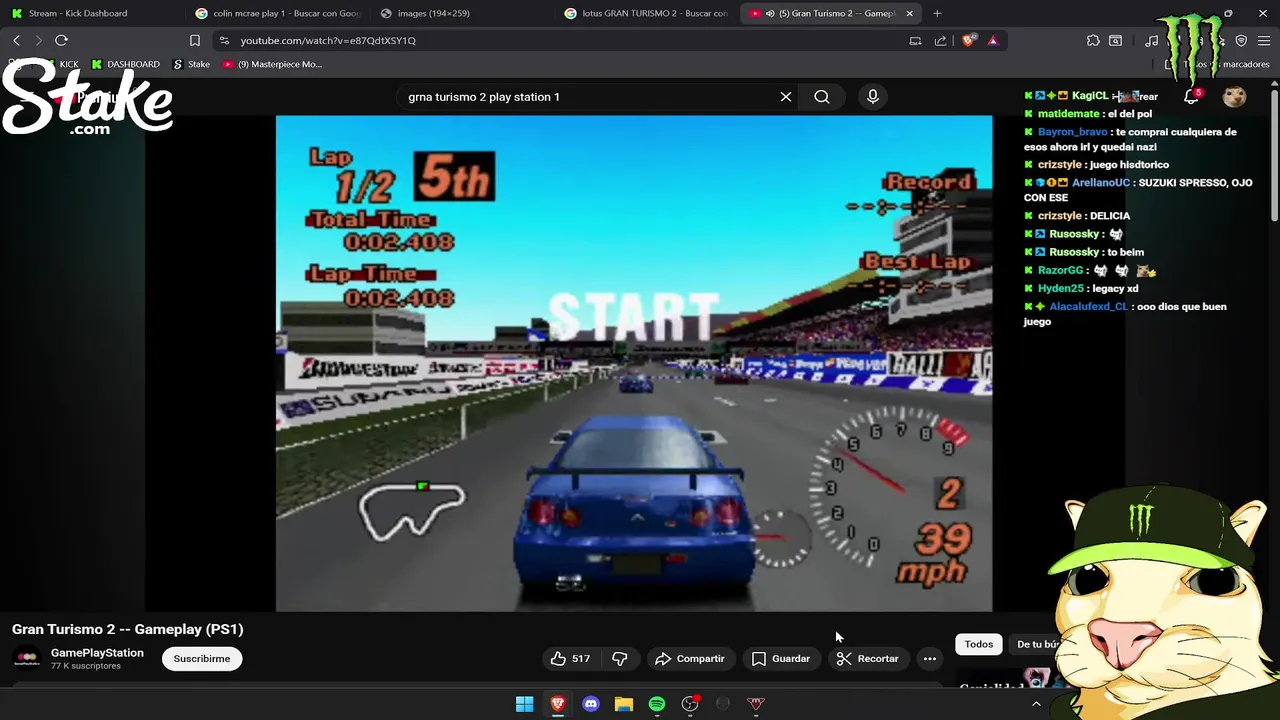1280x720 pixels.
Task: Click the chat scrollbar
Action: 1274,155
